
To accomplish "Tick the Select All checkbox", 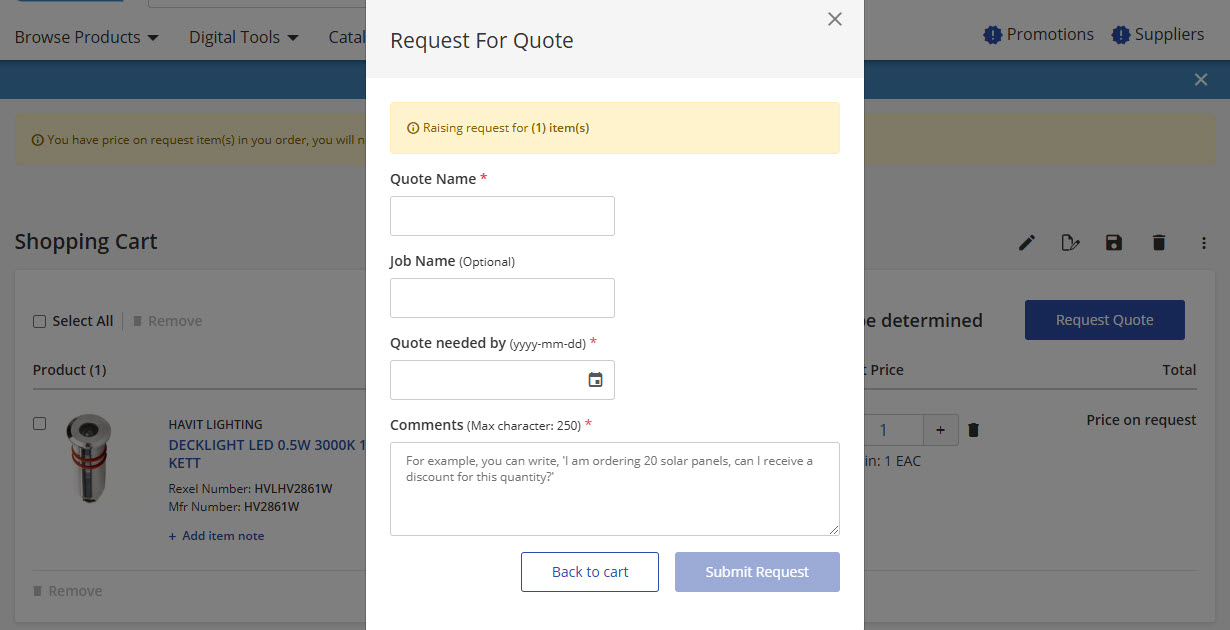I will click(40, 321).
